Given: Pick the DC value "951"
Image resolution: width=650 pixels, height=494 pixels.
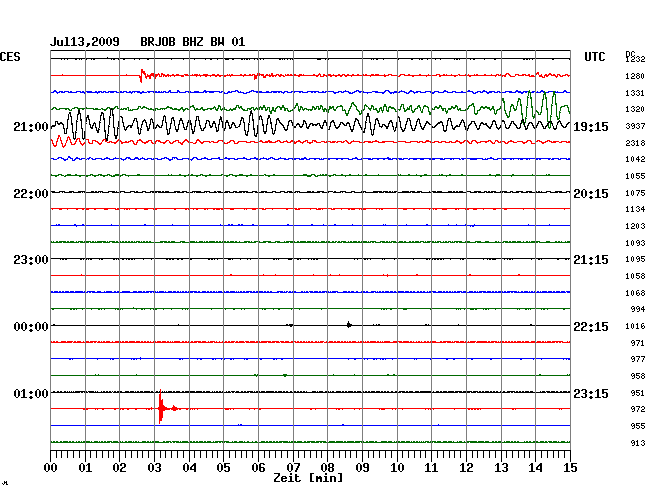Looking at the screenshot, I should coord(638,393).
